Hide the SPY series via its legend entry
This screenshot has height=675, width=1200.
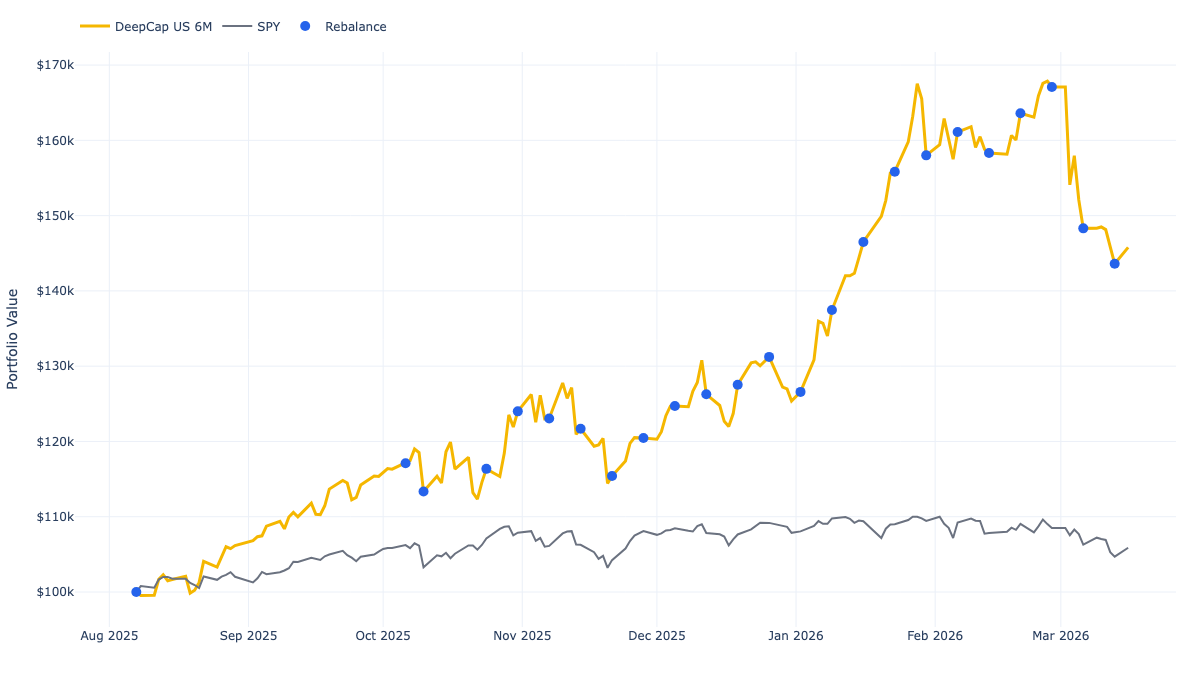267,27
